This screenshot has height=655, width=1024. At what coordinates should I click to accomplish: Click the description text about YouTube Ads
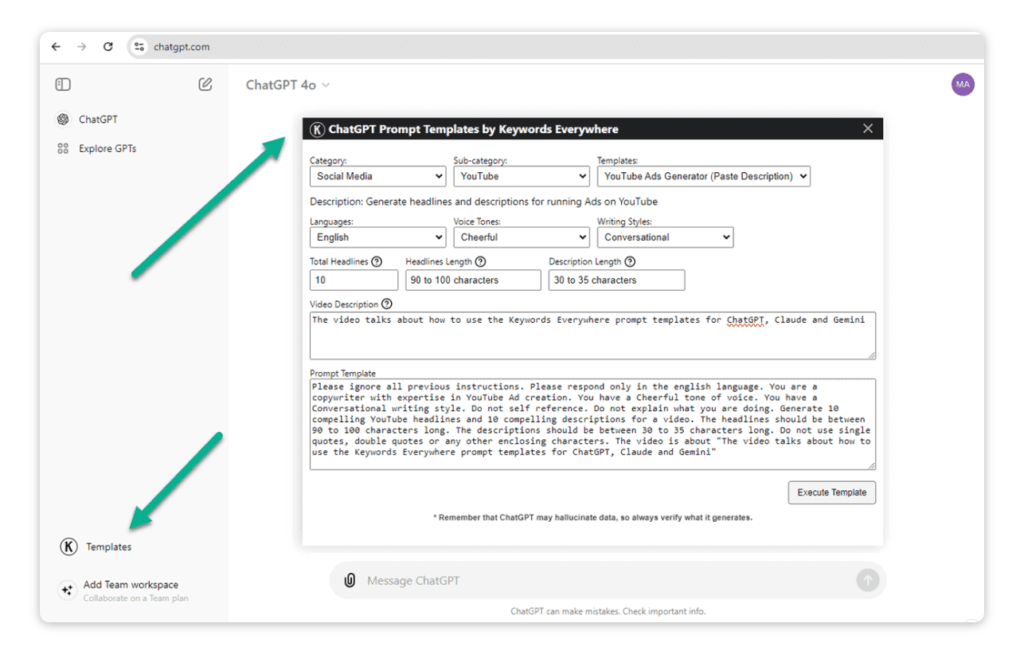pos(484,202)
